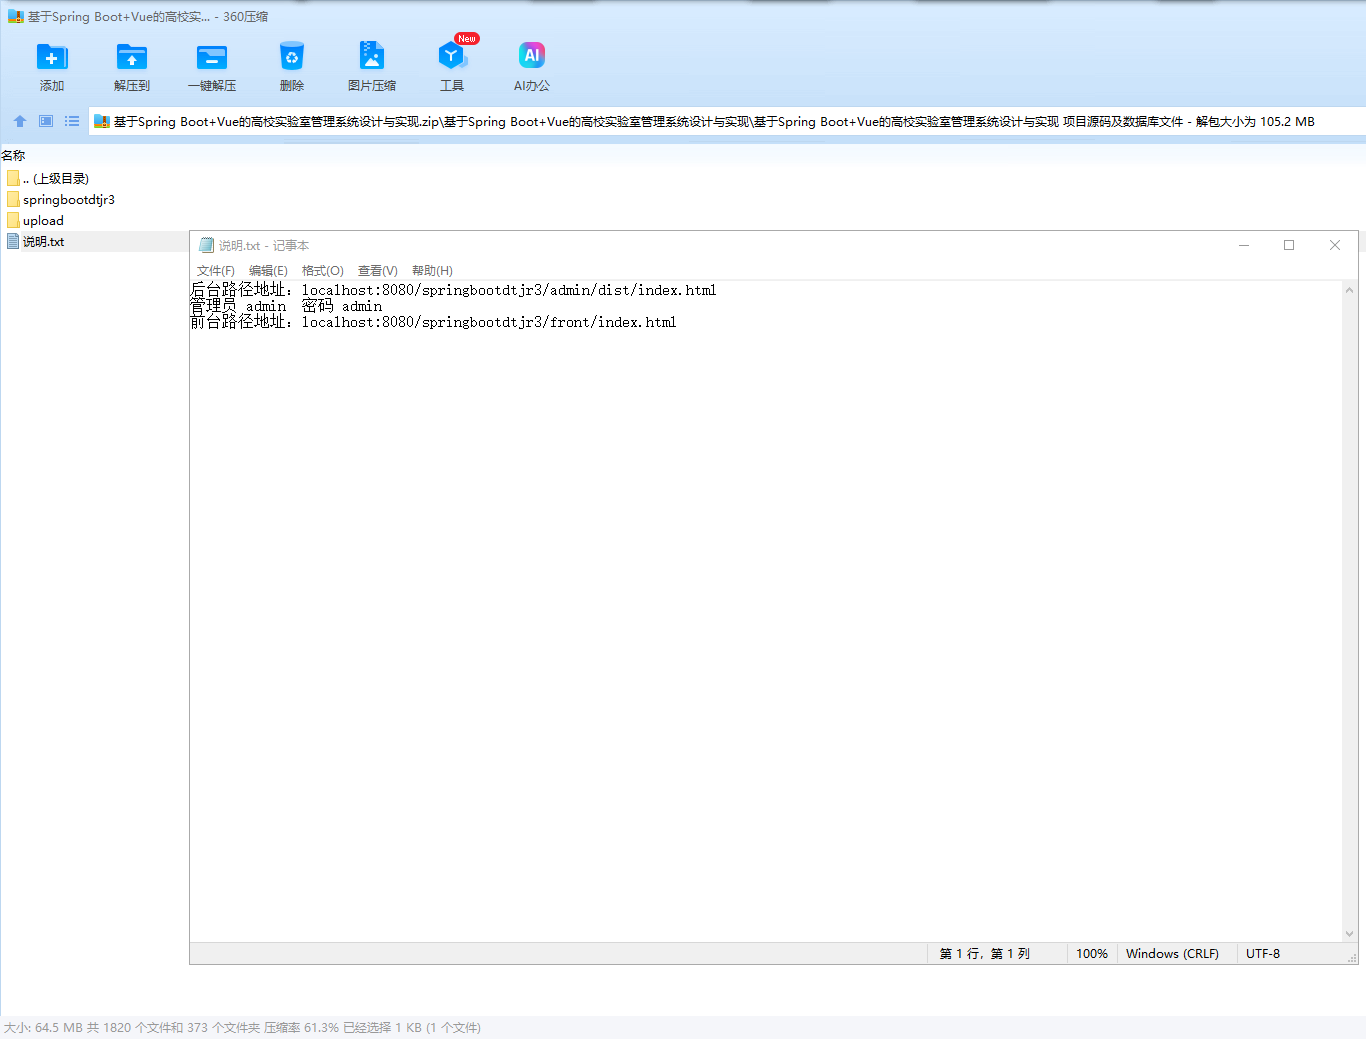Click the 管理员 admin 密码 admin line
The image size is (1366, 1039).
[x=286, y=306]
